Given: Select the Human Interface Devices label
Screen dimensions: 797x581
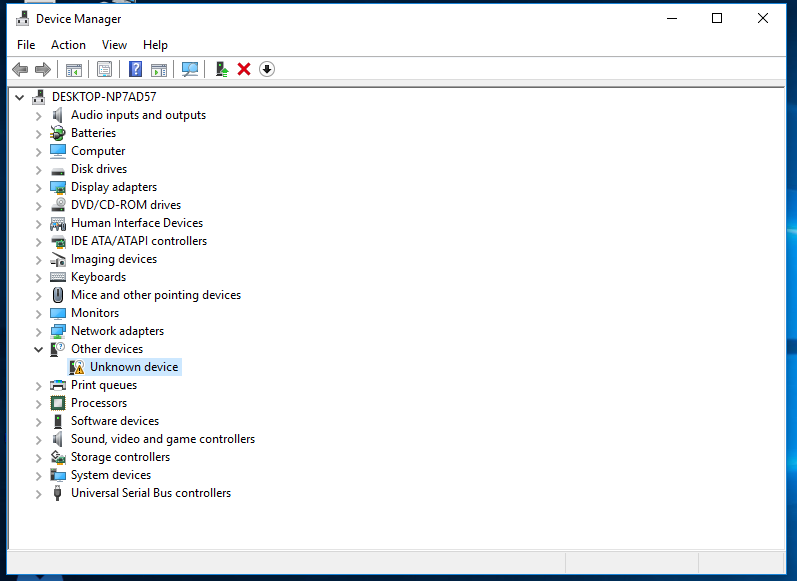Looking at the screenshot, I should coord(137,223).
